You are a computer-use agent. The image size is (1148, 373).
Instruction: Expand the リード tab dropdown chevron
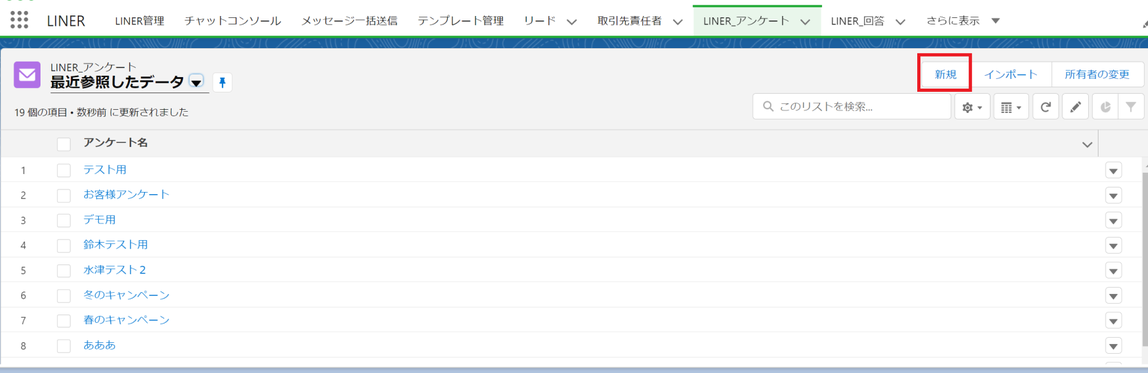[x=572, y=21]
